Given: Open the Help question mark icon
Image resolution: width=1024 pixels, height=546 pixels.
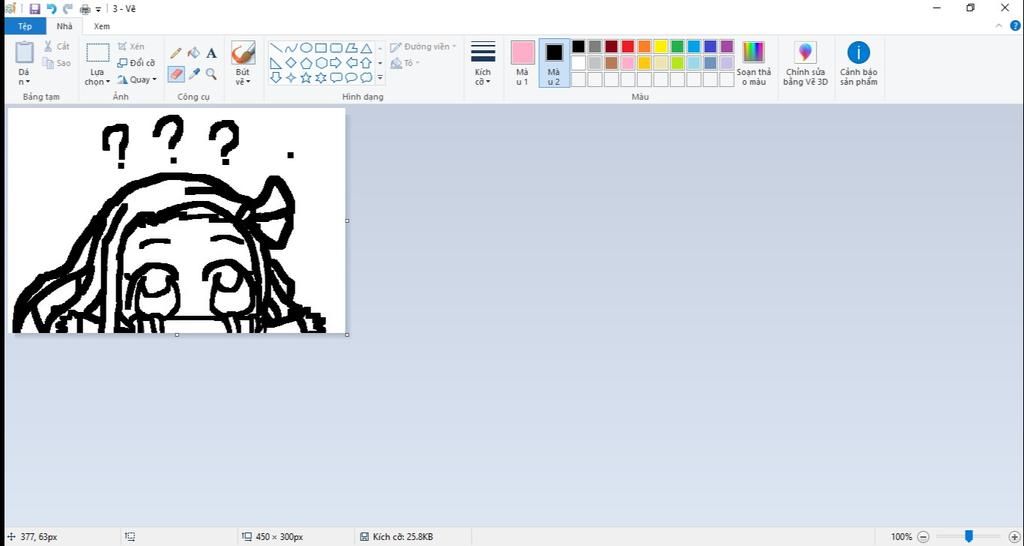Looking at the screenshot, I should [1015, 26].
